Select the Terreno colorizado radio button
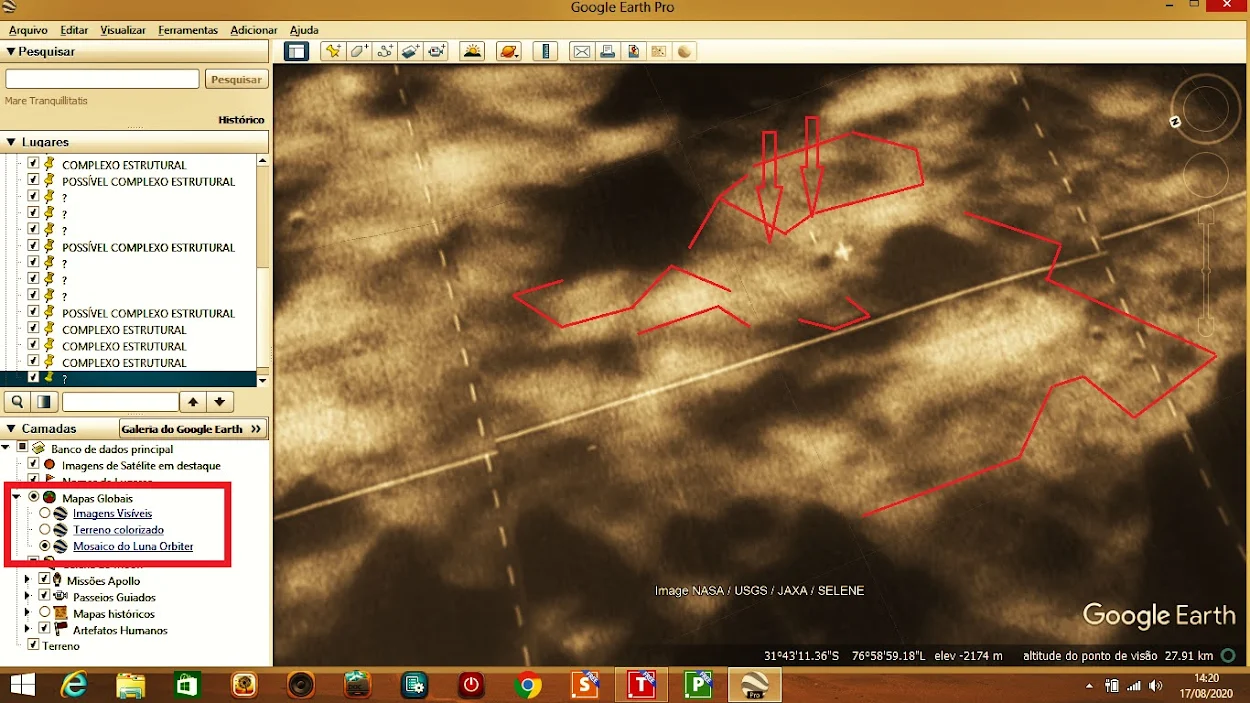The image size is (1250, 703). [45, 530]
